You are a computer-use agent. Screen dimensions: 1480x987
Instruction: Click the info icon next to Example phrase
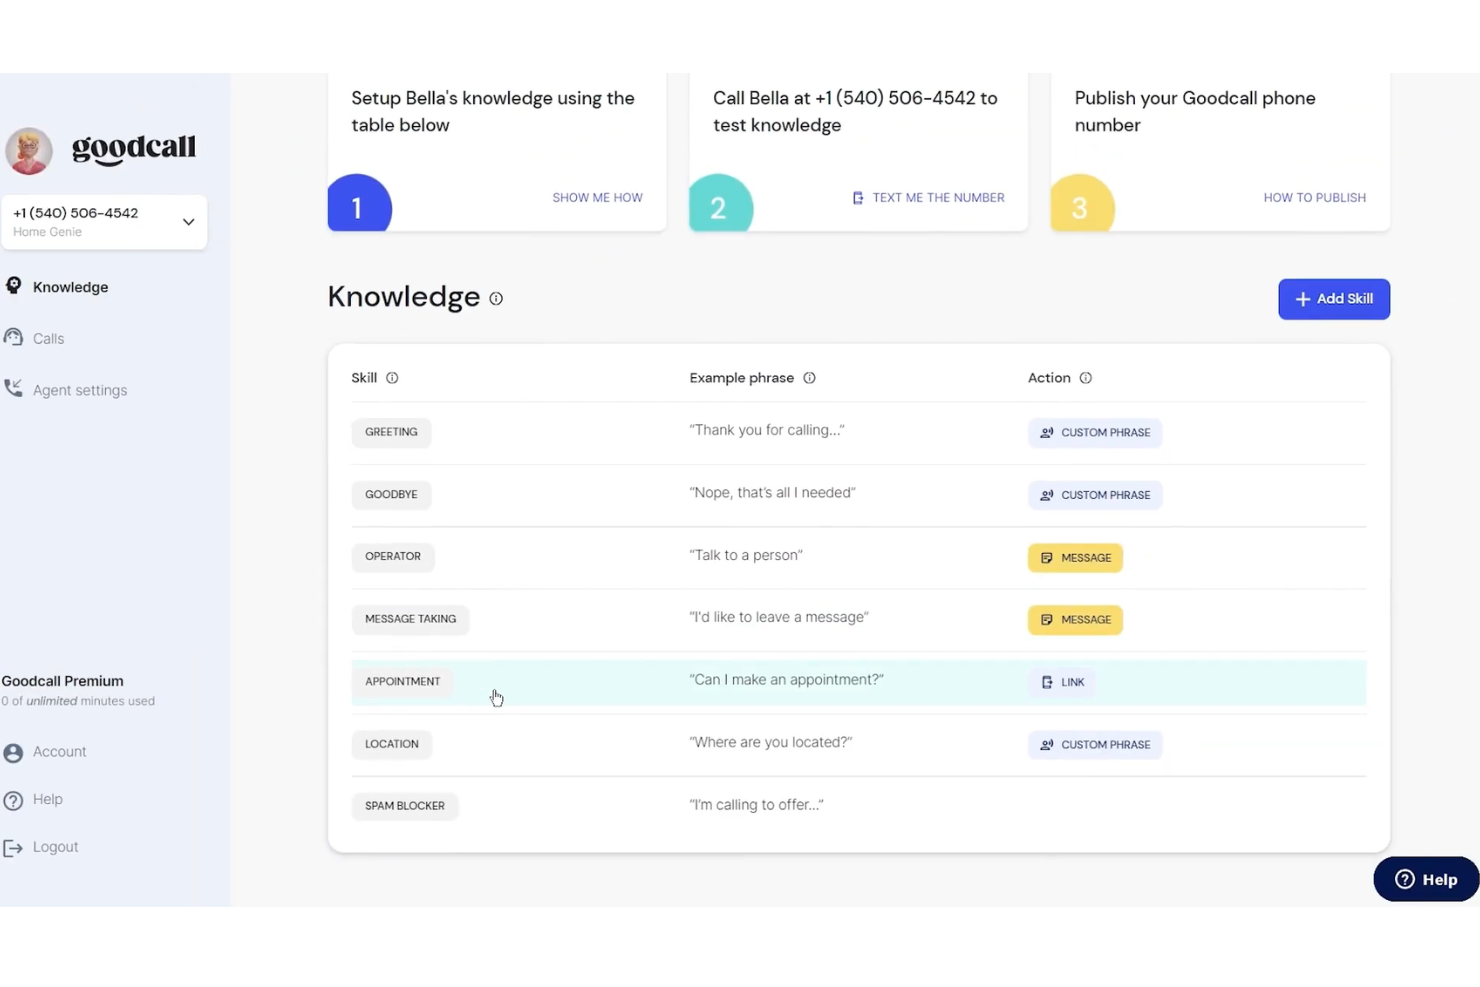pos(809,378)
